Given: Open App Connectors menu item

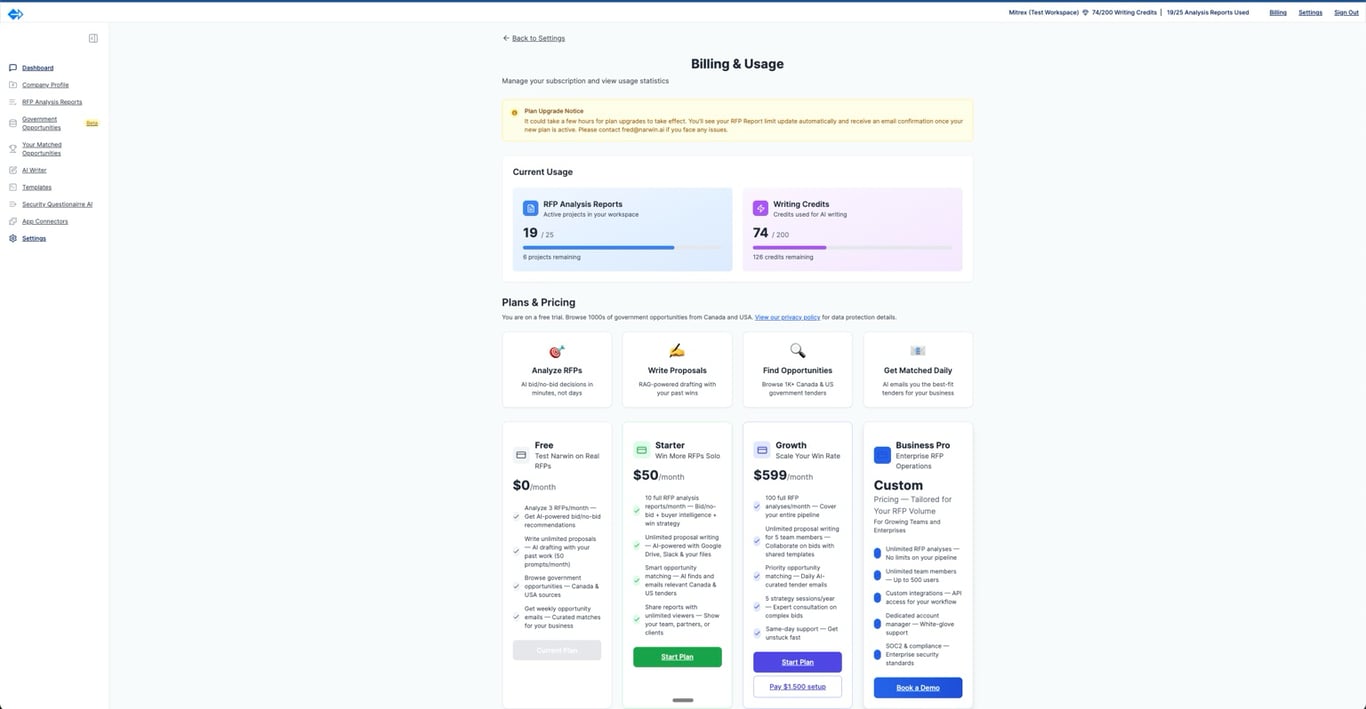Looking at the screenshot, I should coord(45,221).
